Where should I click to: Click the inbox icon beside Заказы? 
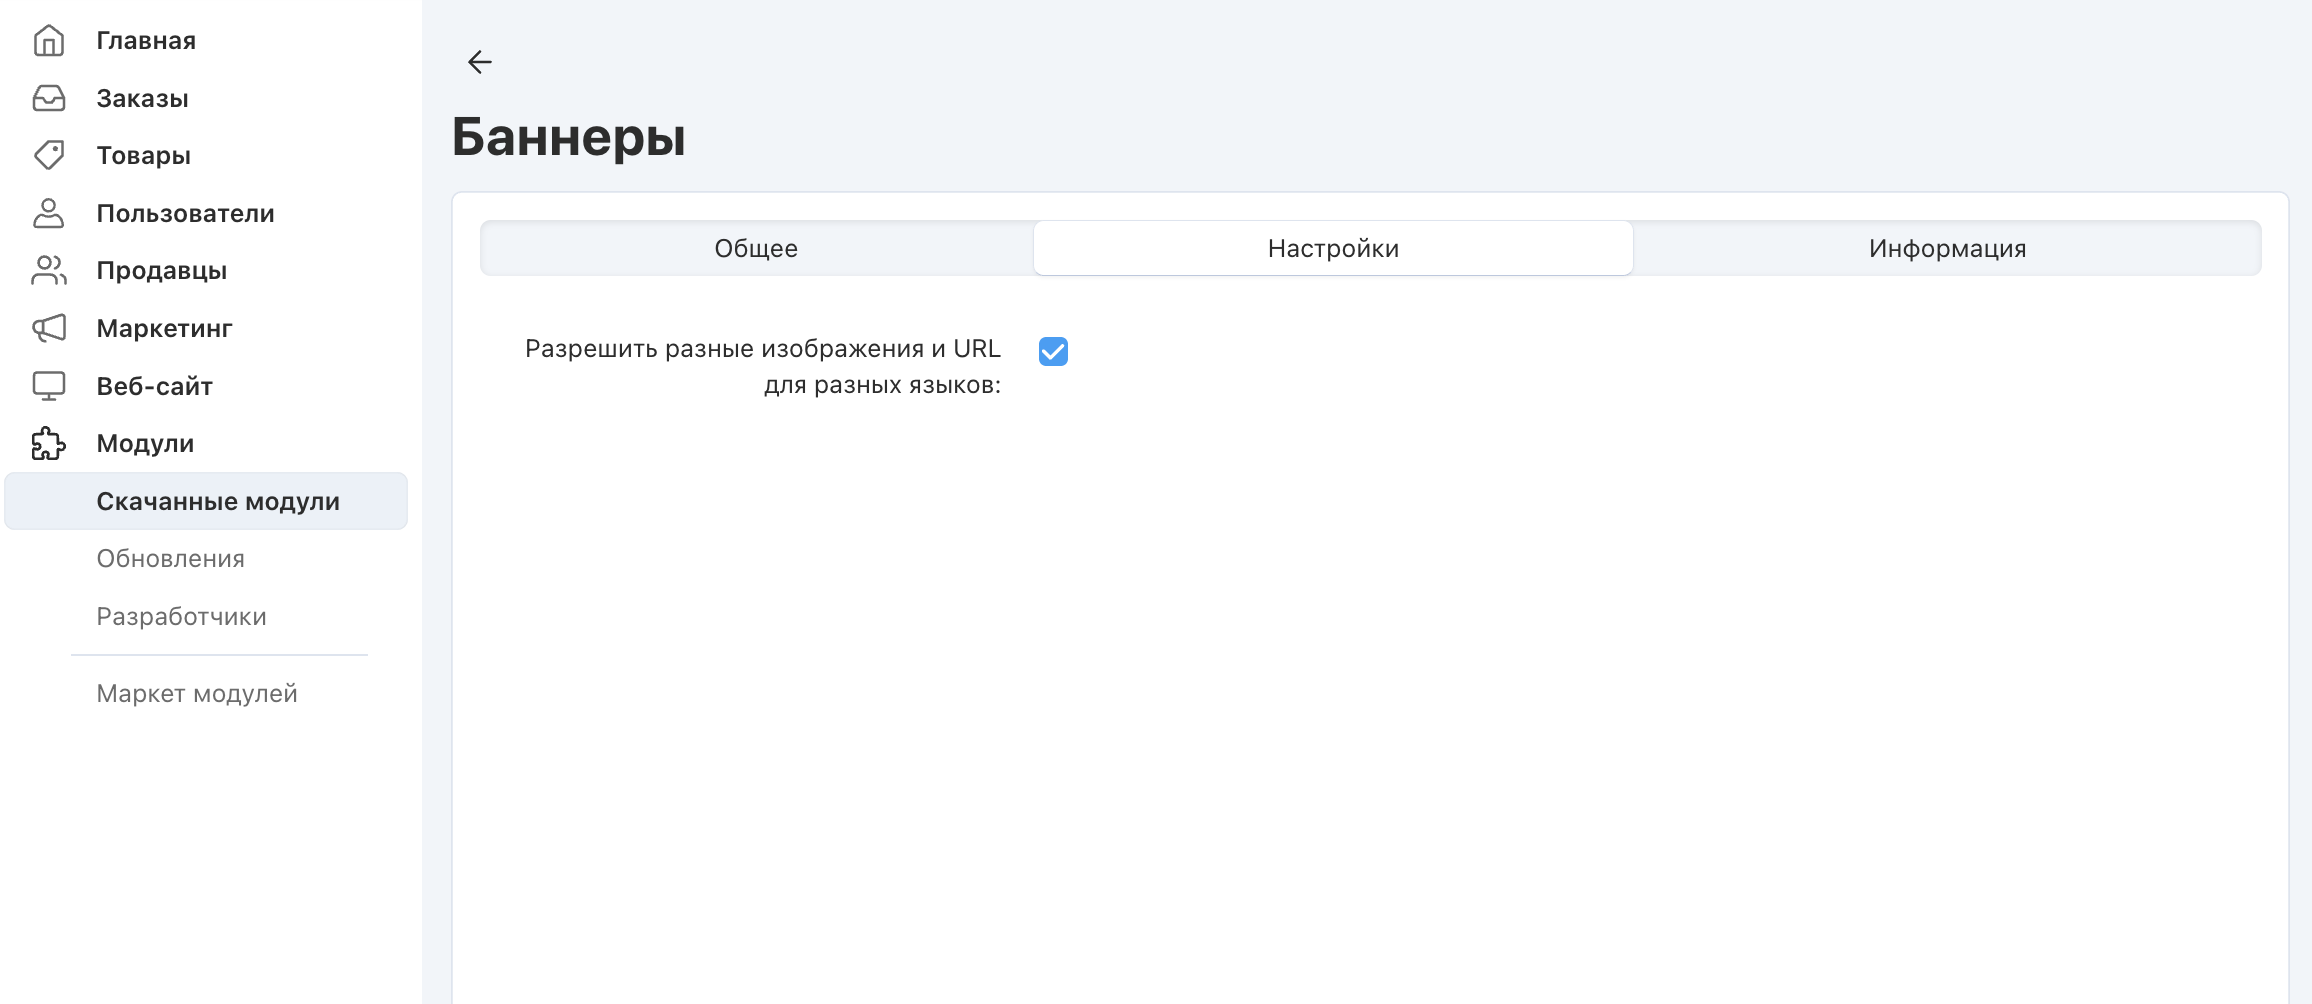(48, 98)
